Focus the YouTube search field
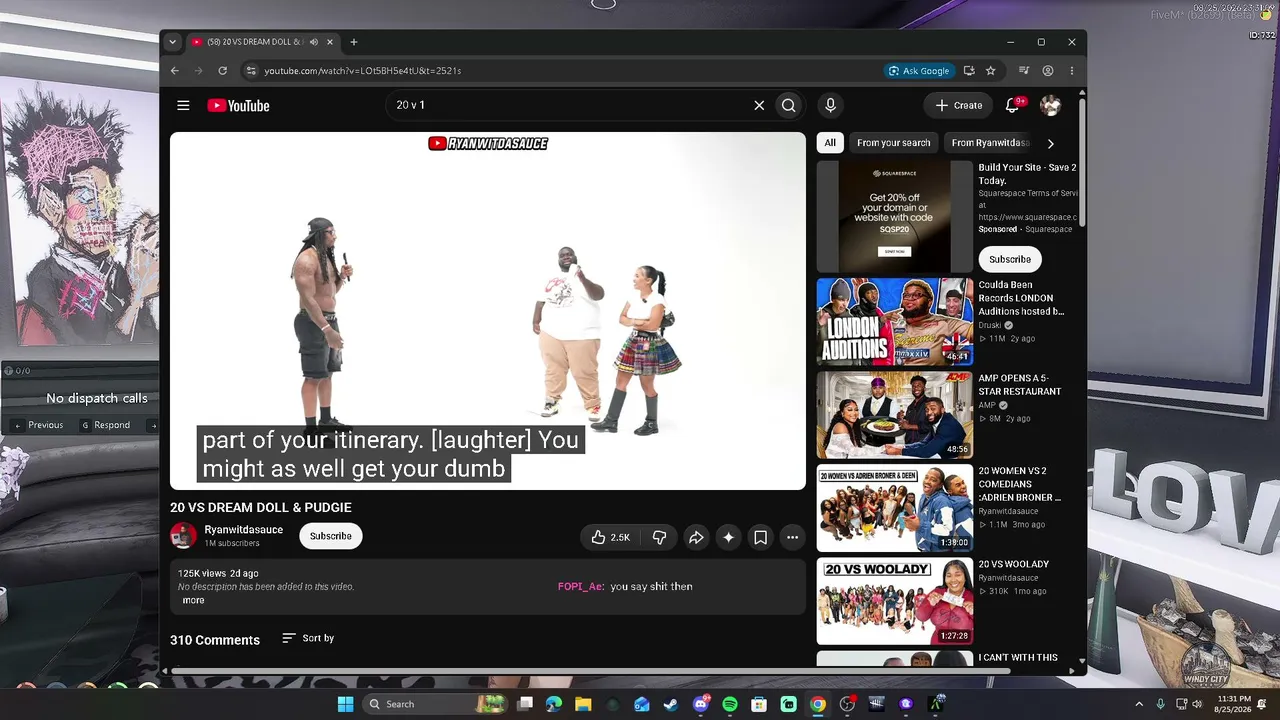 click(x=570, y=105)
